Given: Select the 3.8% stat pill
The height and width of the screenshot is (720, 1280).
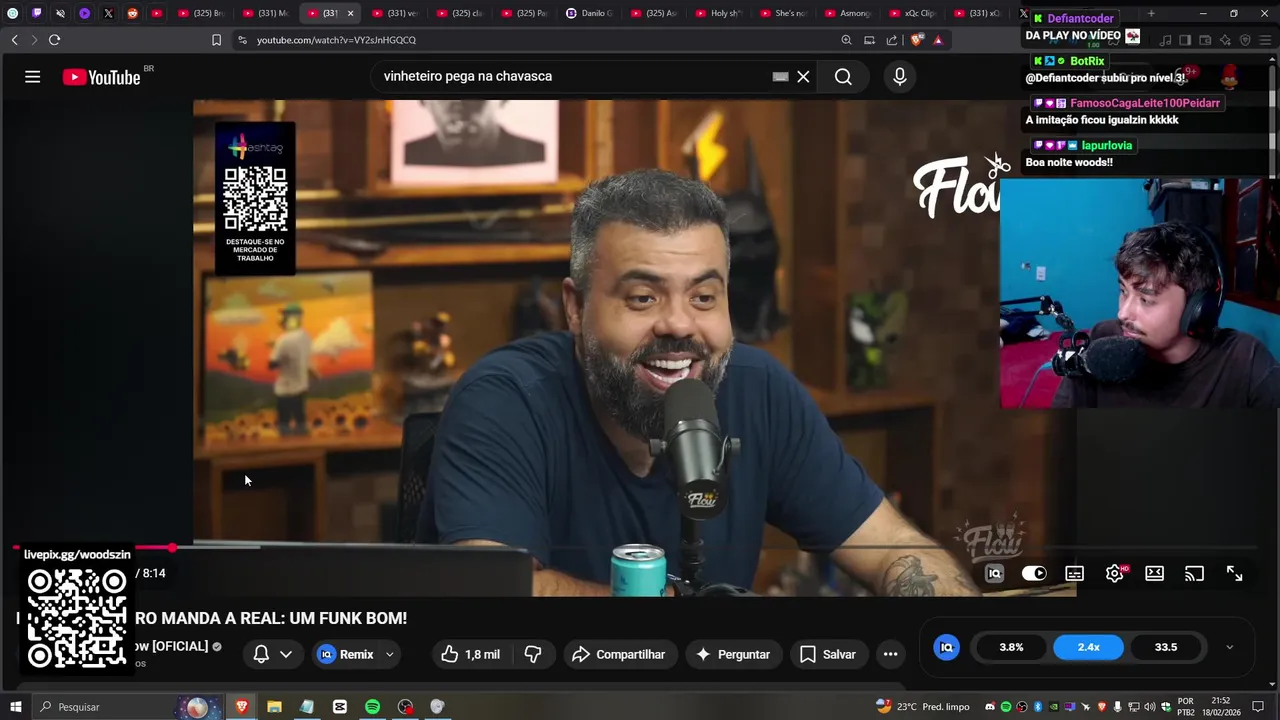Looking at the screenshot, I should (1011, 647).
